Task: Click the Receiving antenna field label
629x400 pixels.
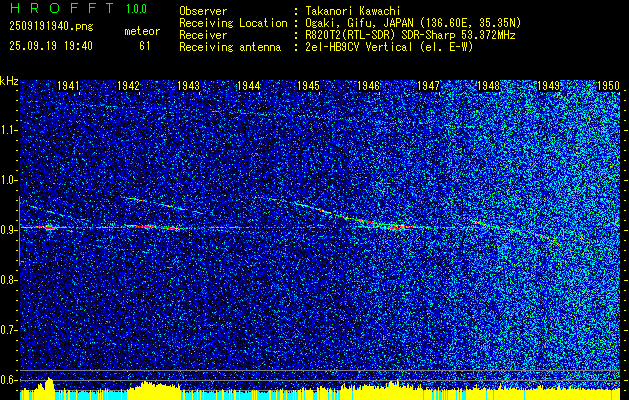Action: (230, 47)
